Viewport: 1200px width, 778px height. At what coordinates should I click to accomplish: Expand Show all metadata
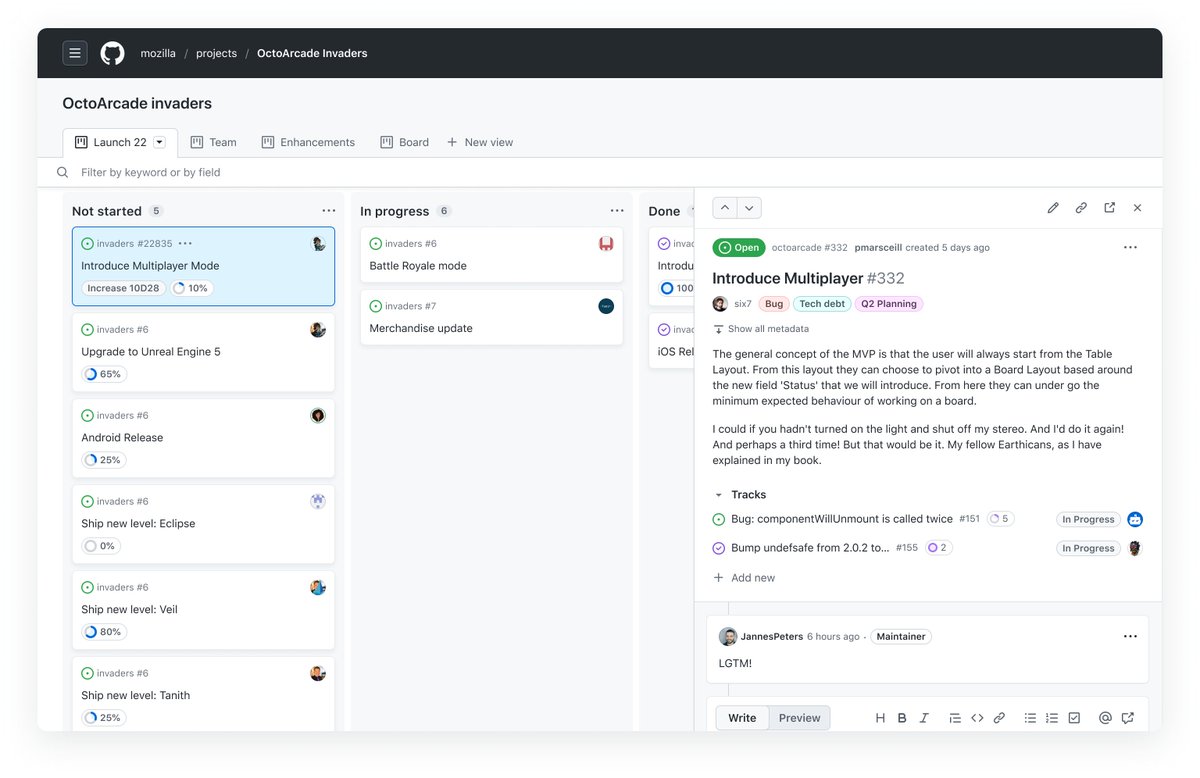[761, 329]
